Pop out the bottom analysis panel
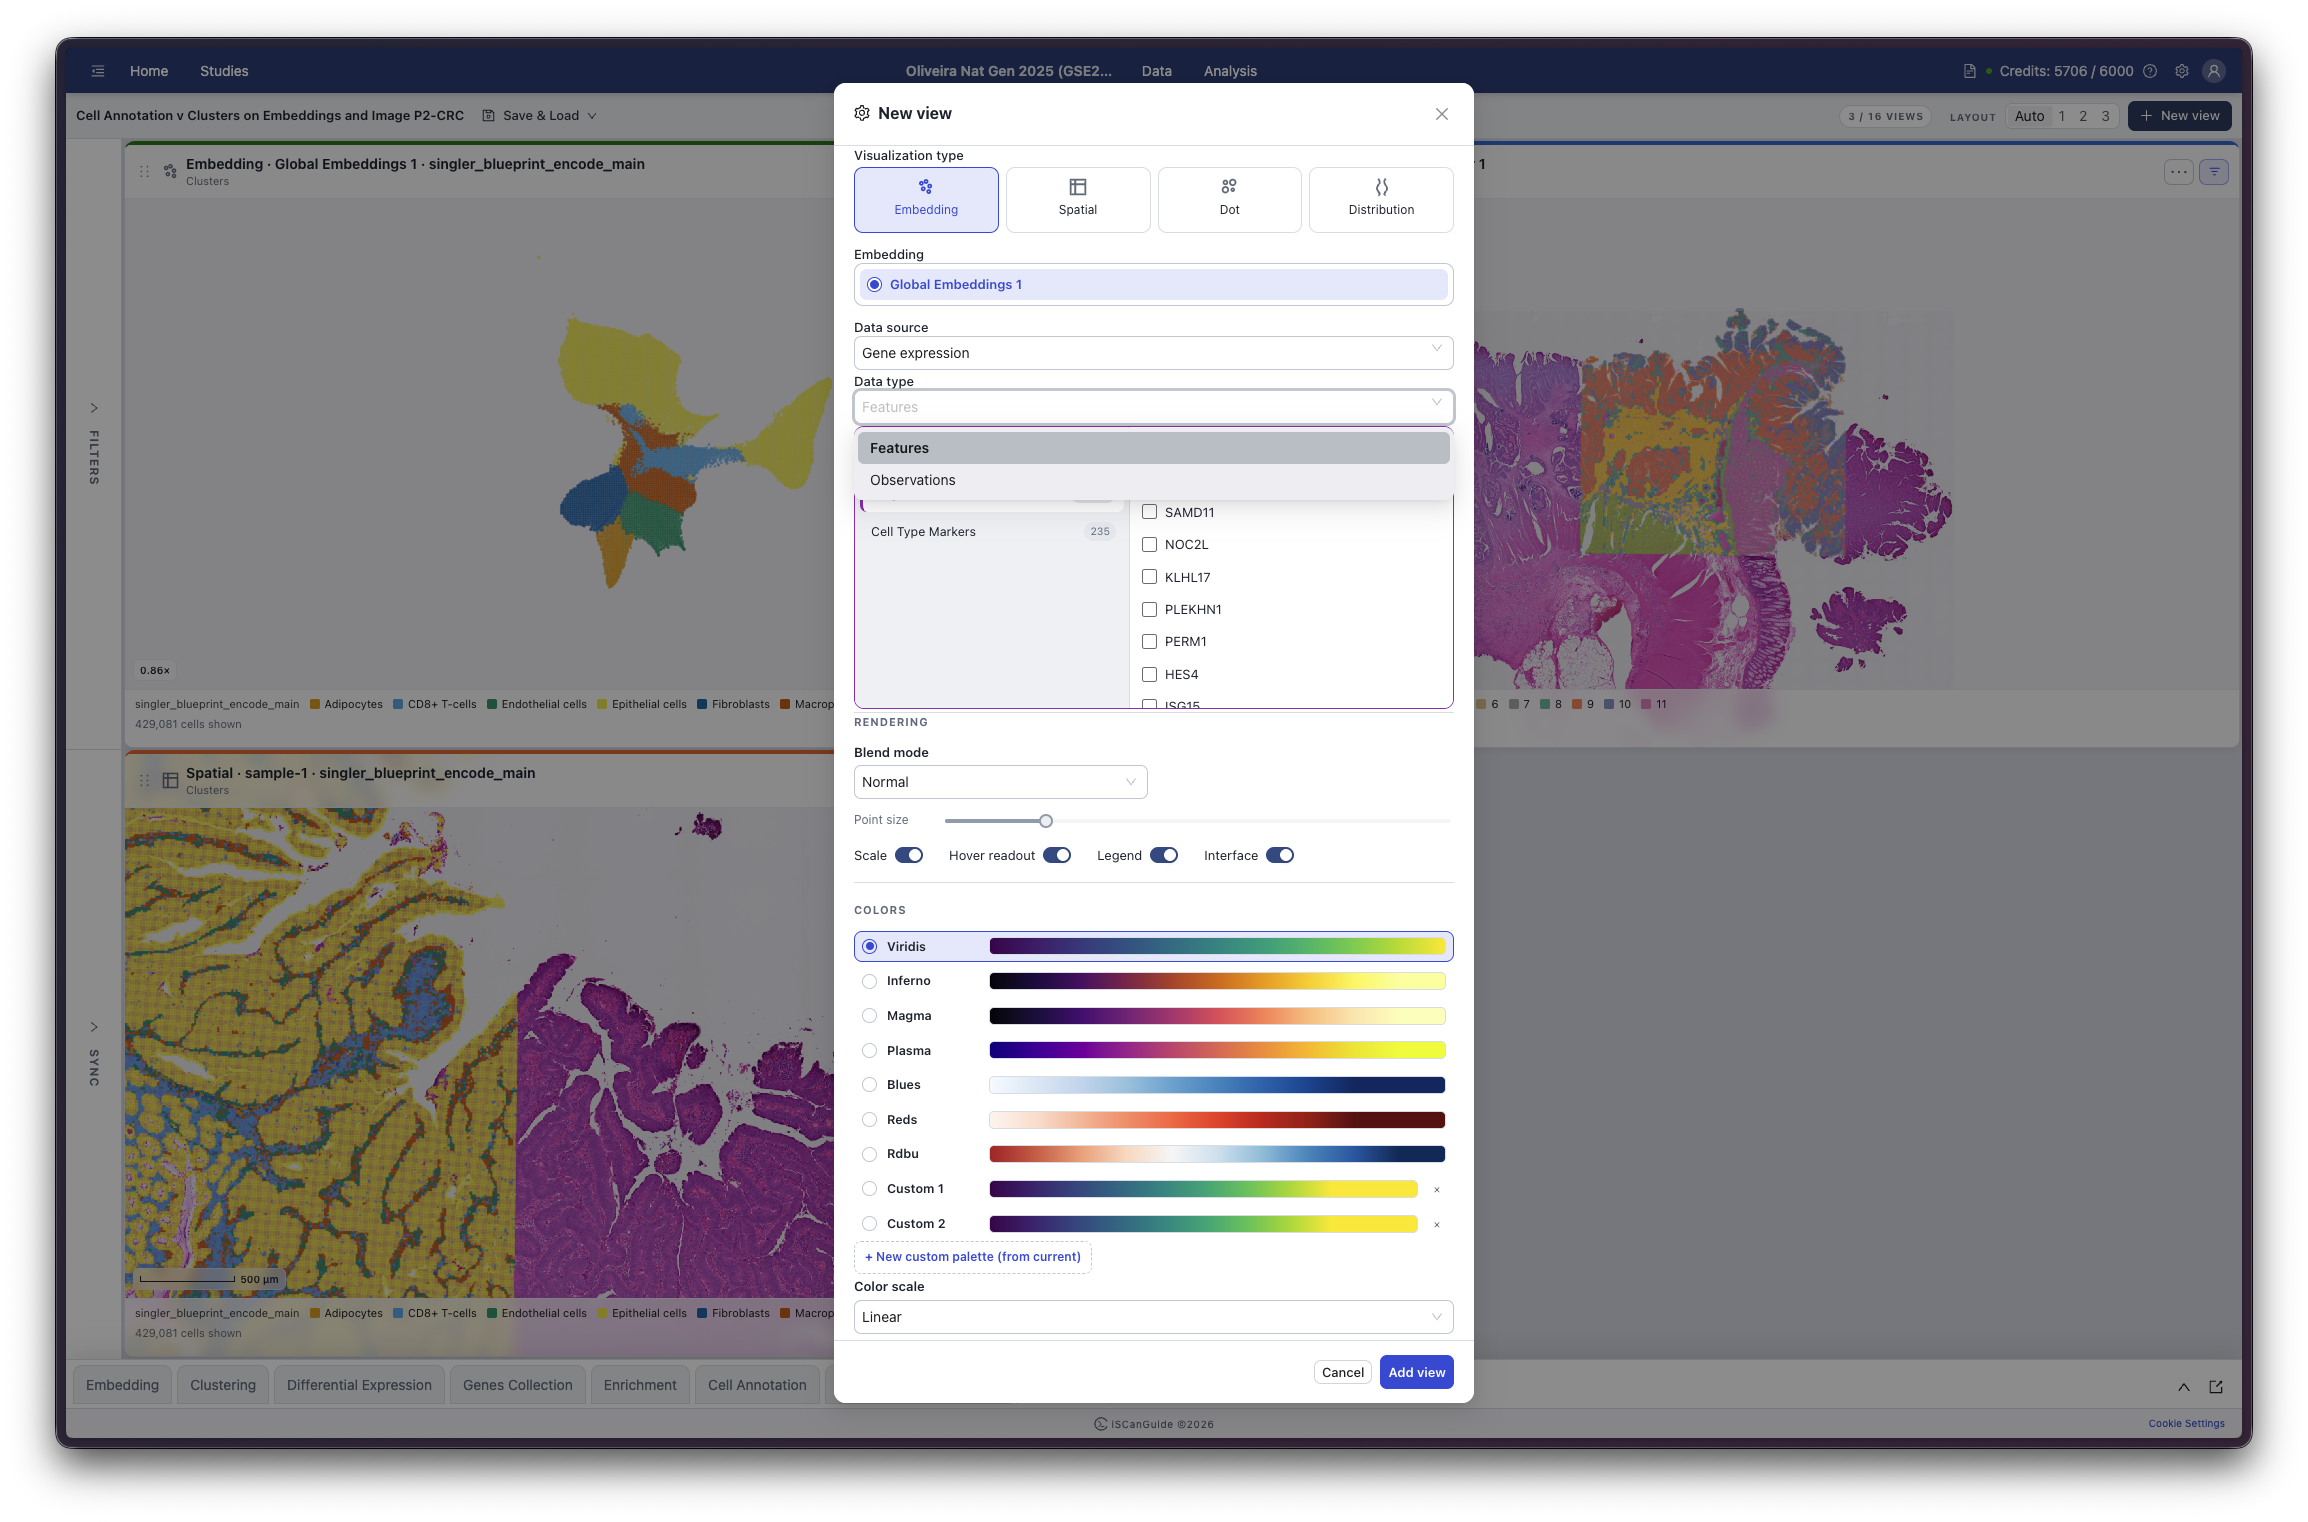The image size is (2308, 1522). coord(2215,1386)
